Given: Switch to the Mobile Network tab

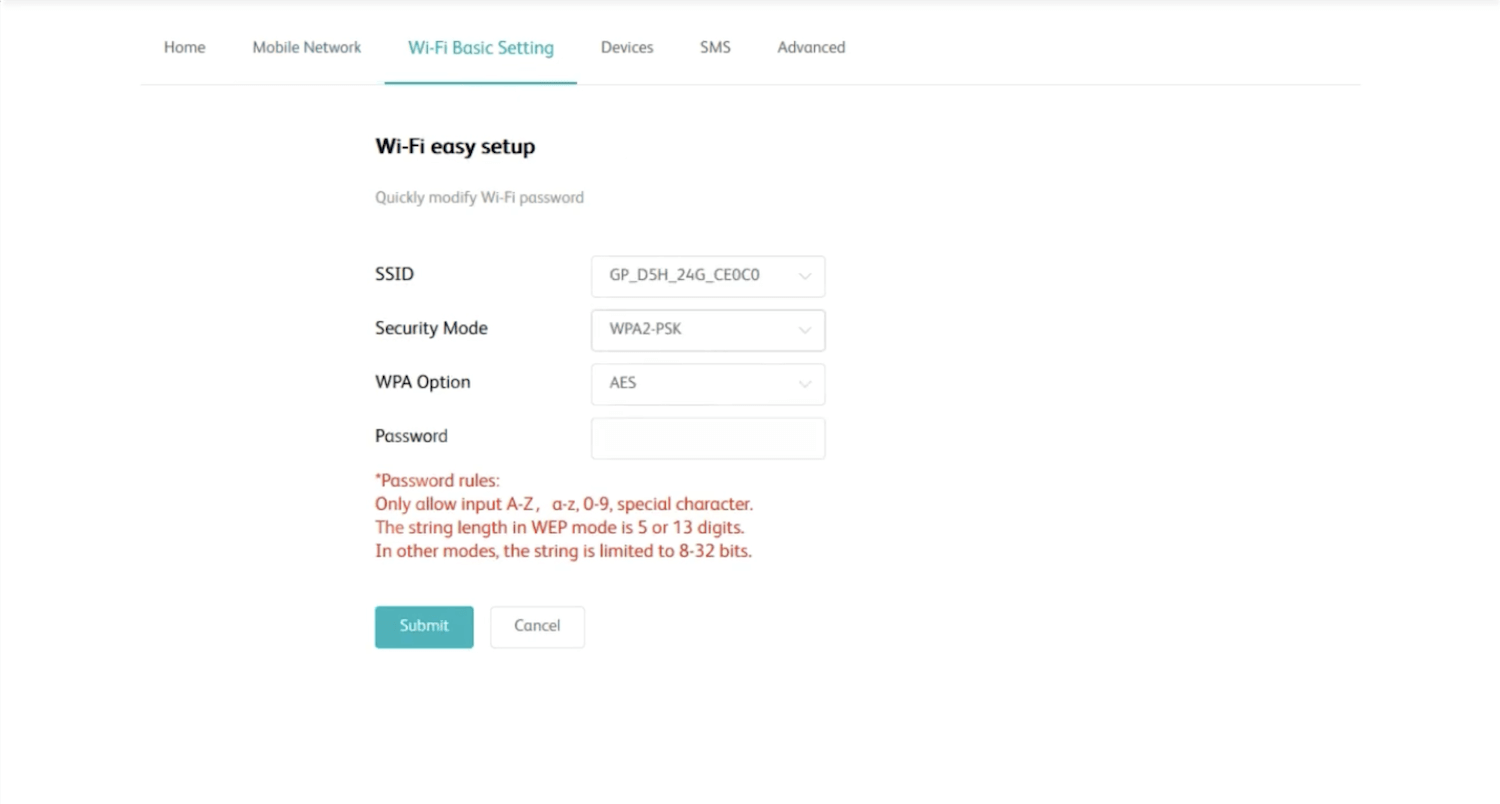Looking at the screenshot, I should tap(306, 47).
